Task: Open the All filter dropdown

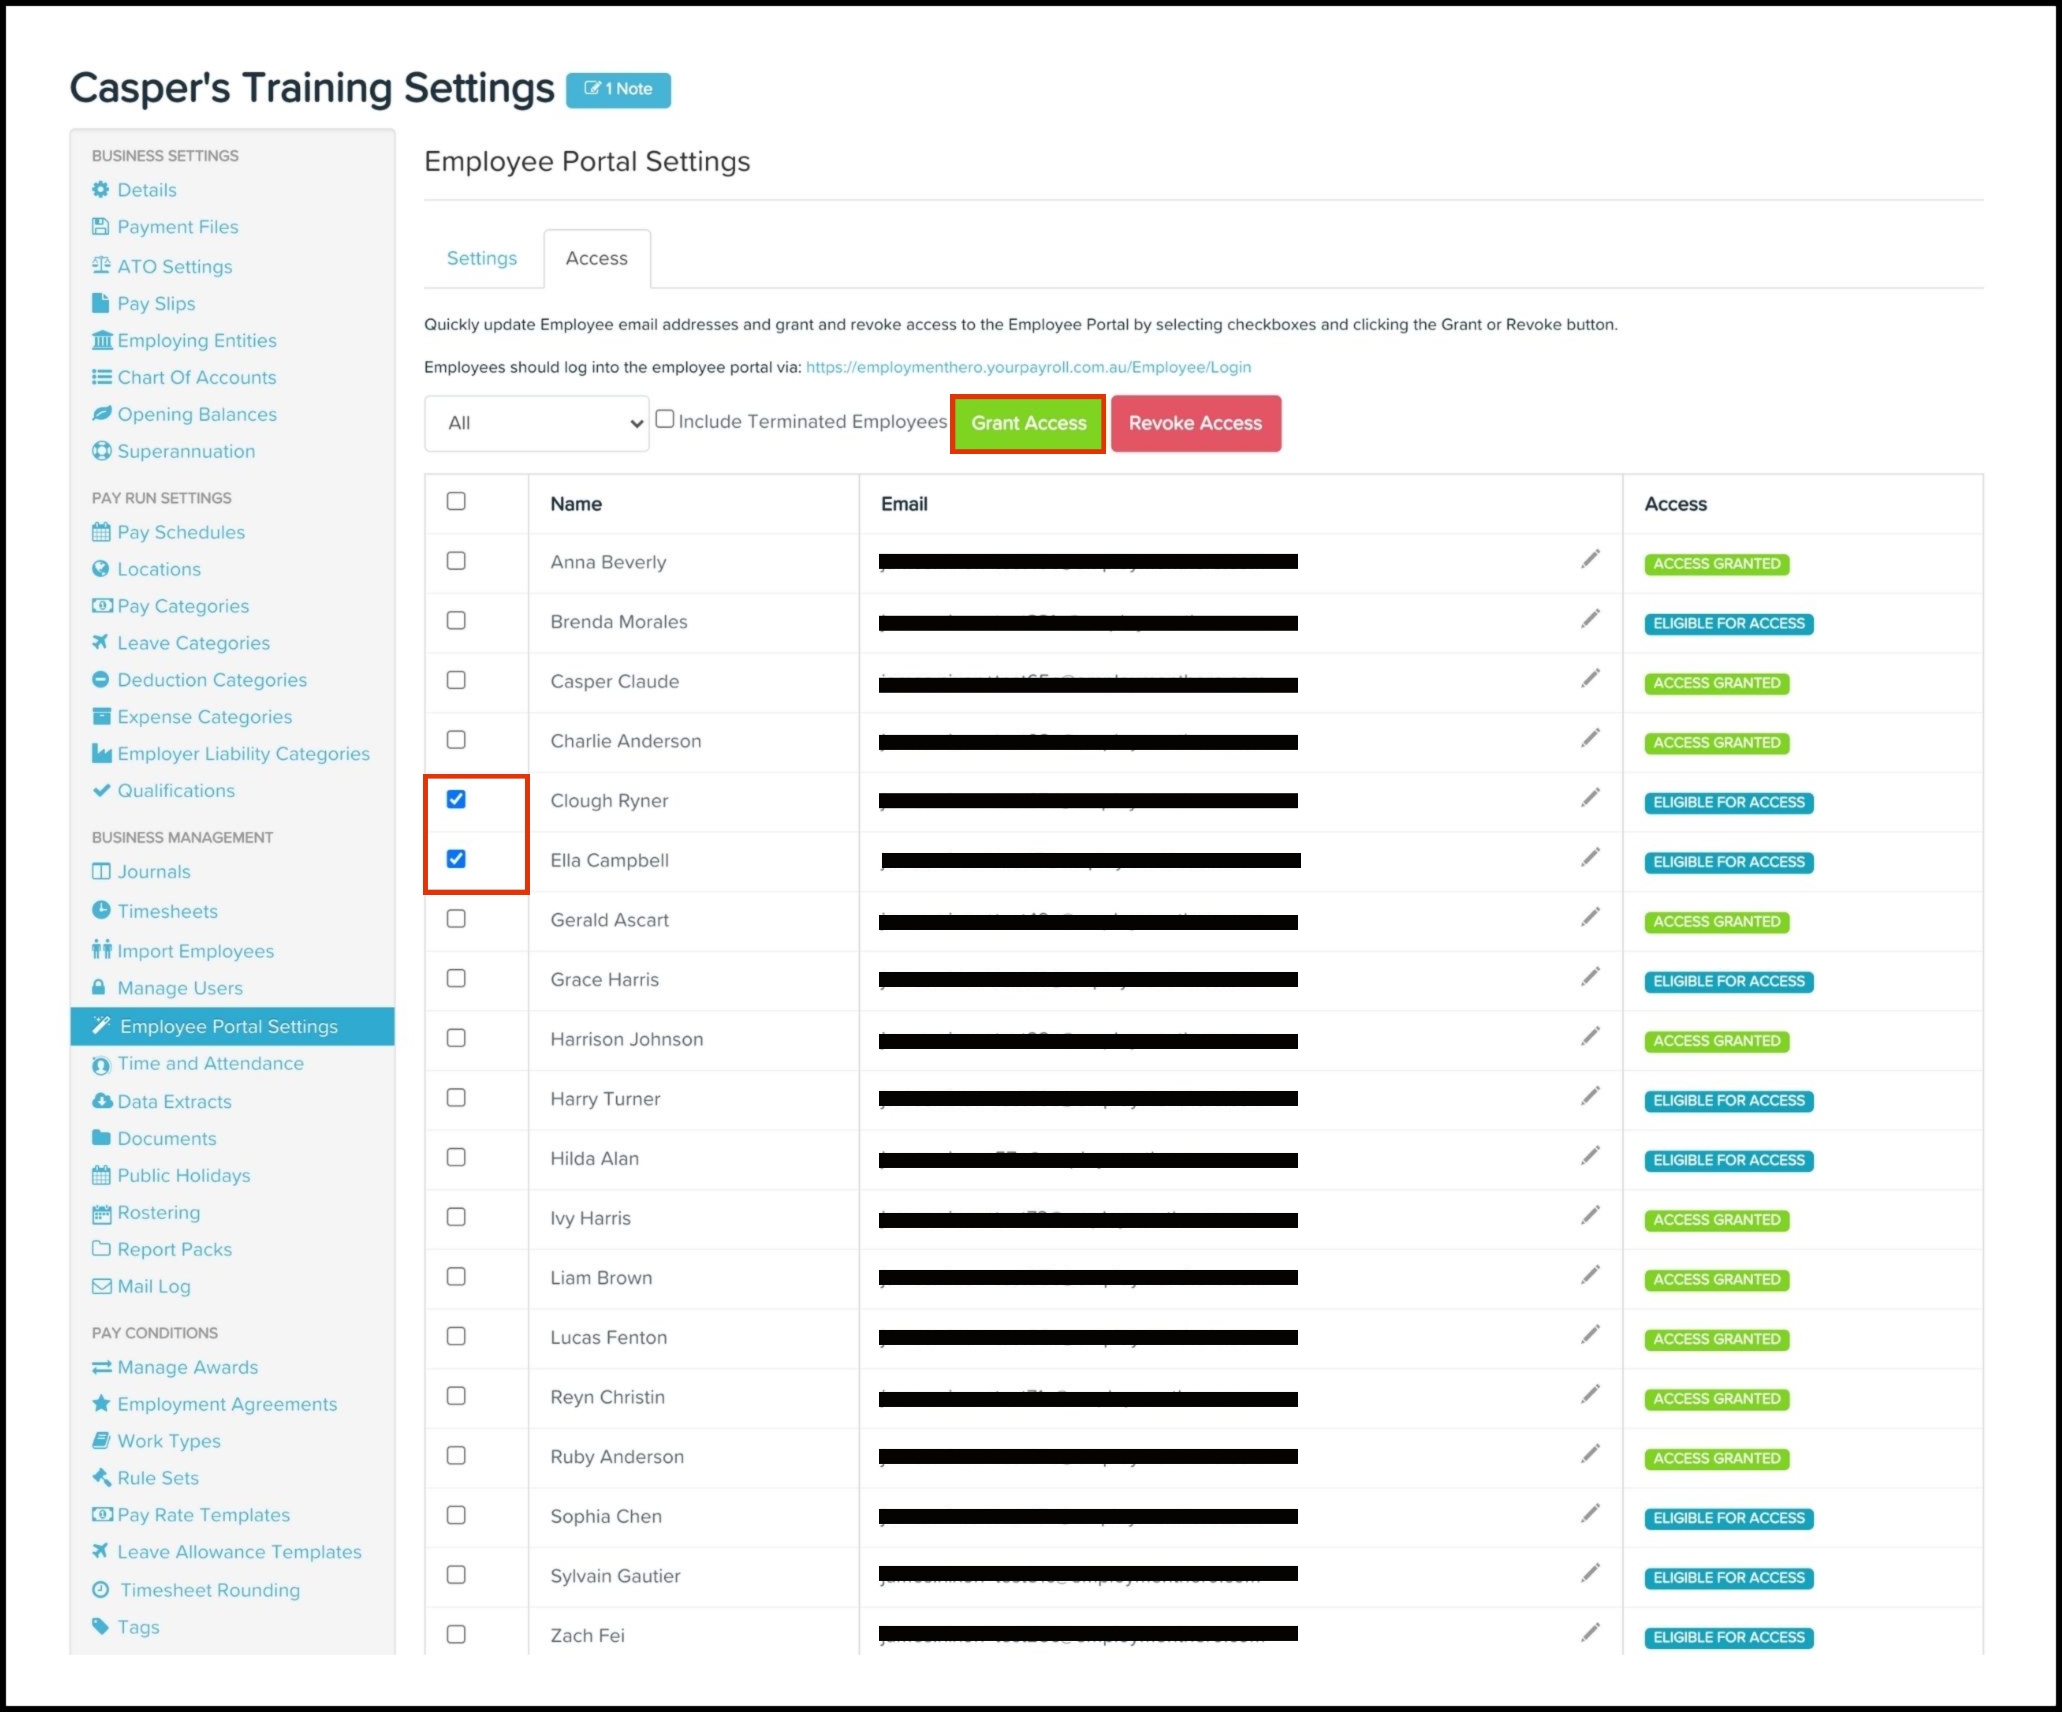Action: point(536,423)
